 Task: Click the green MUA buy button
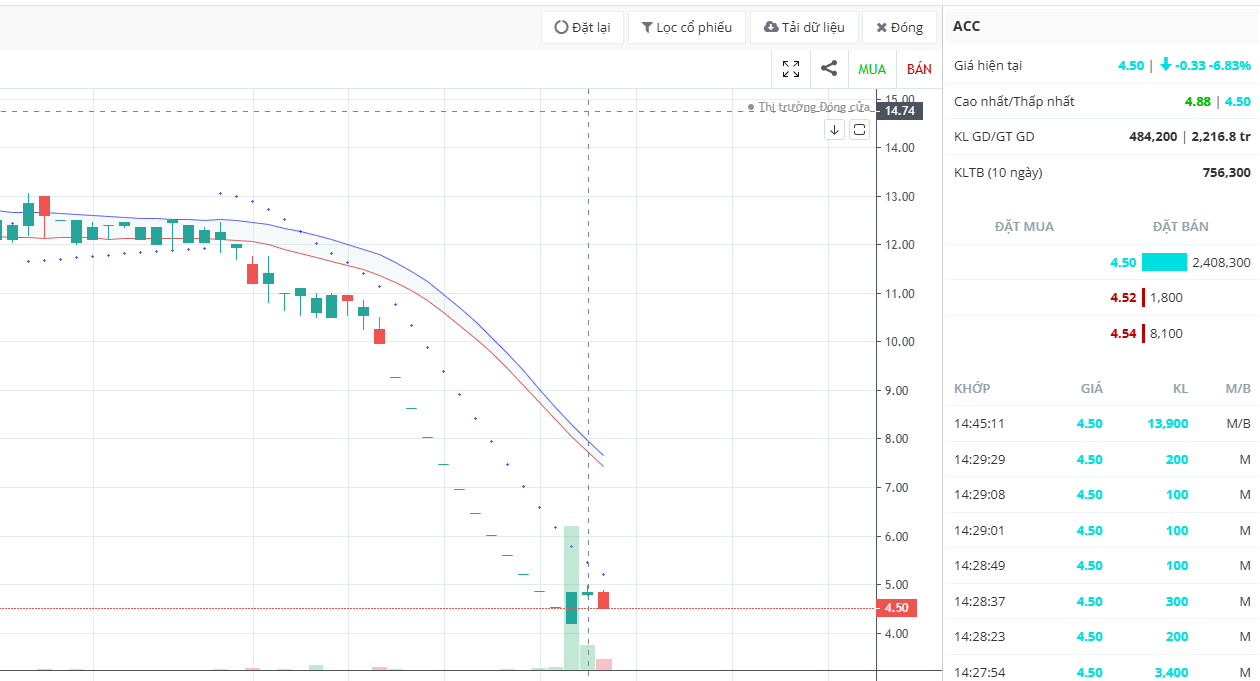(872, 69)
